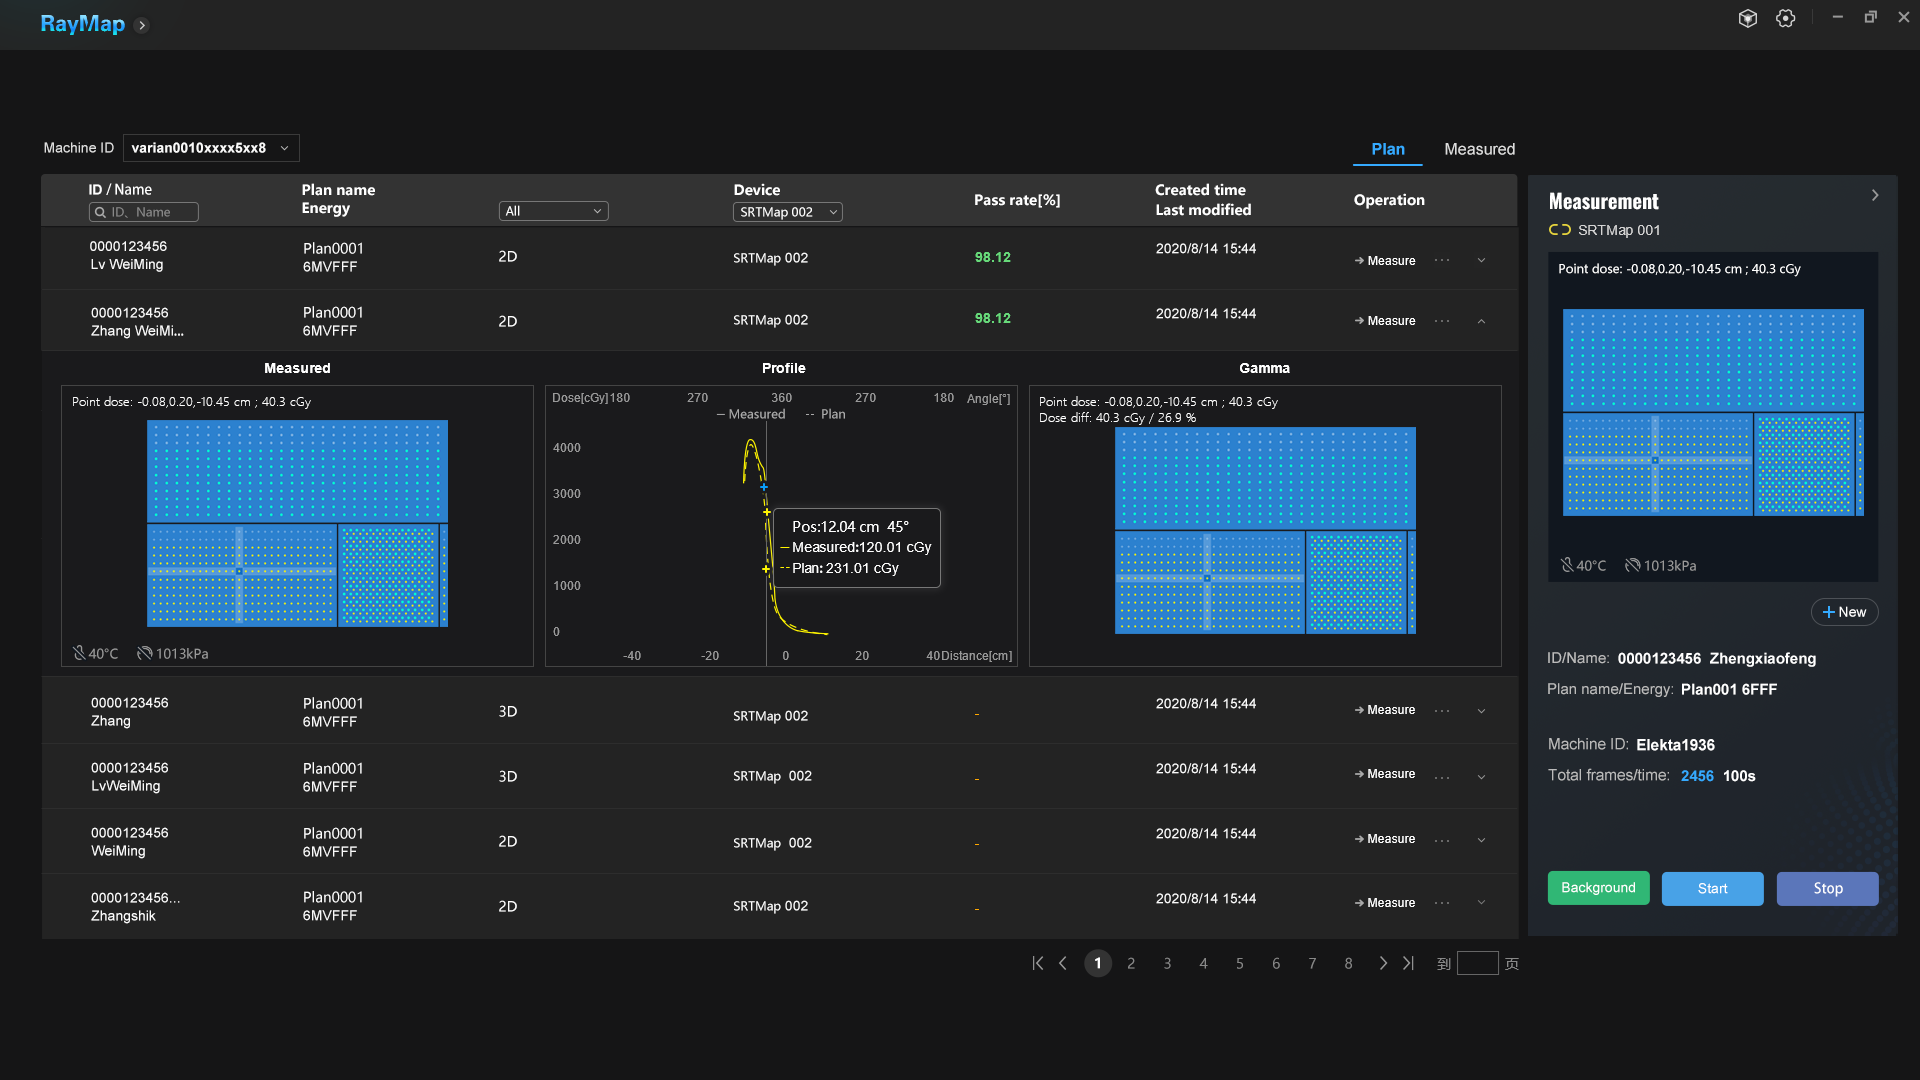This screenshot has width=1920, height=1080.
Task: Expand the Zhangshik row details
Action: [1481, 903]
